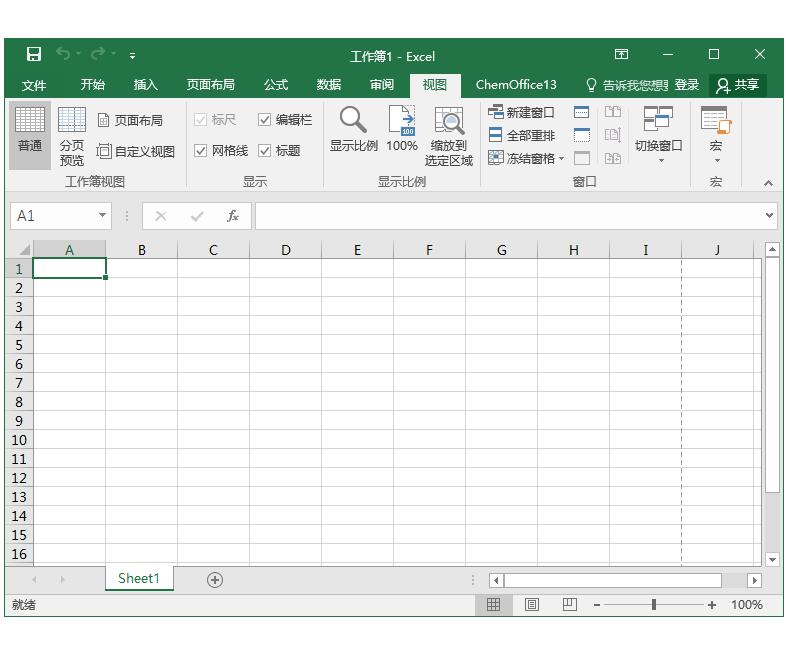Click Page Break Preview icon in status bar
Screen dimensions: 786x658
[569, 604]
